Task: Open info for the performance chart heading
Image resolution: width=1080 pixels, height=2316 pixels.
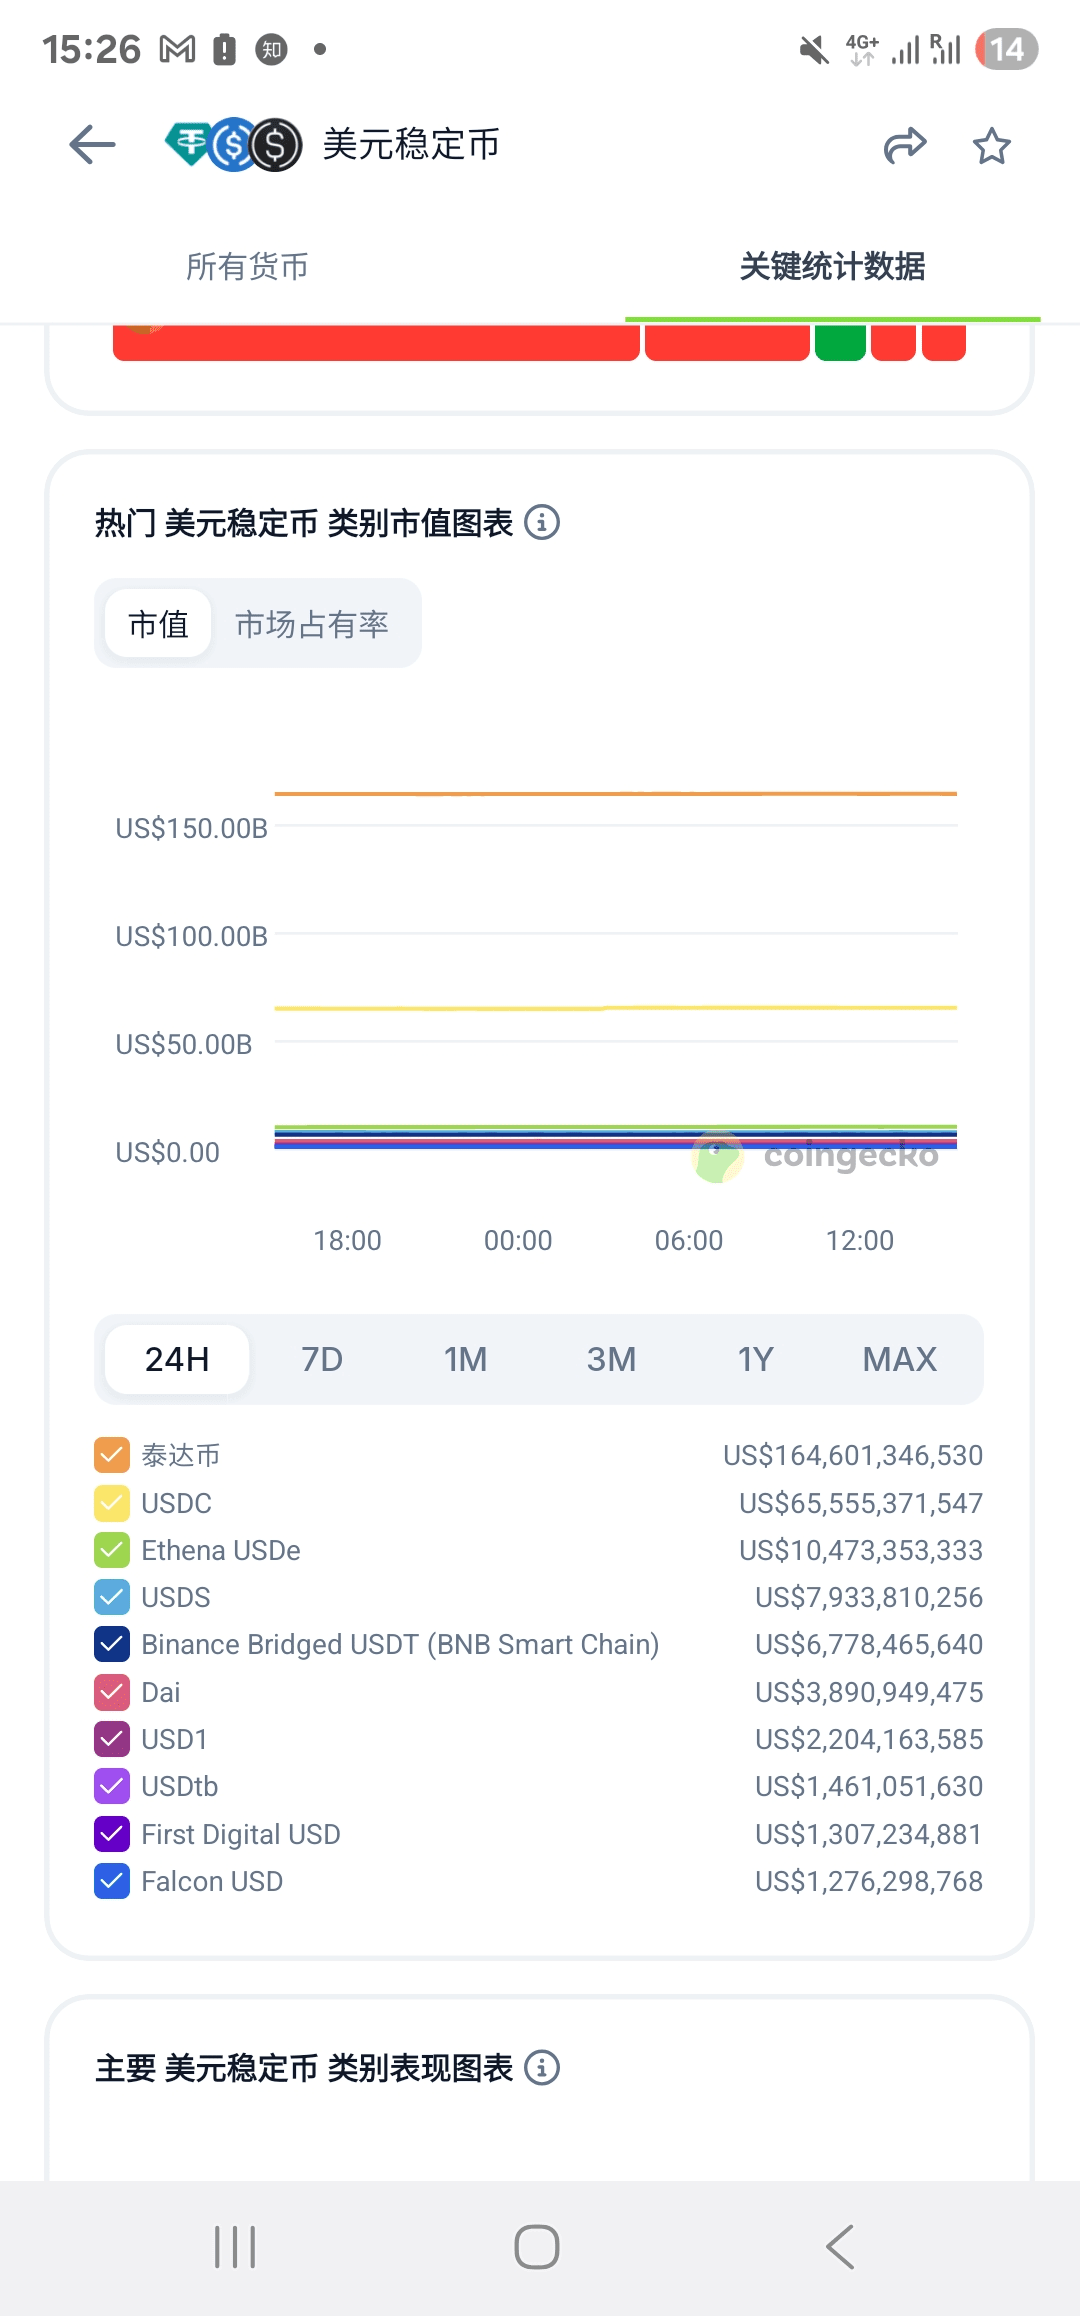Action: [x=542, y=2067]
